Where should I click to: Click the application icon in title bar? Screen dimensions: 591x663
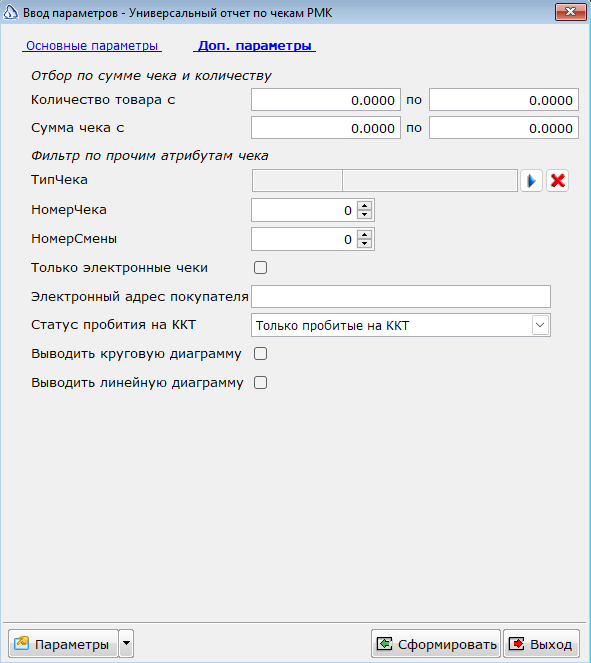11,12
